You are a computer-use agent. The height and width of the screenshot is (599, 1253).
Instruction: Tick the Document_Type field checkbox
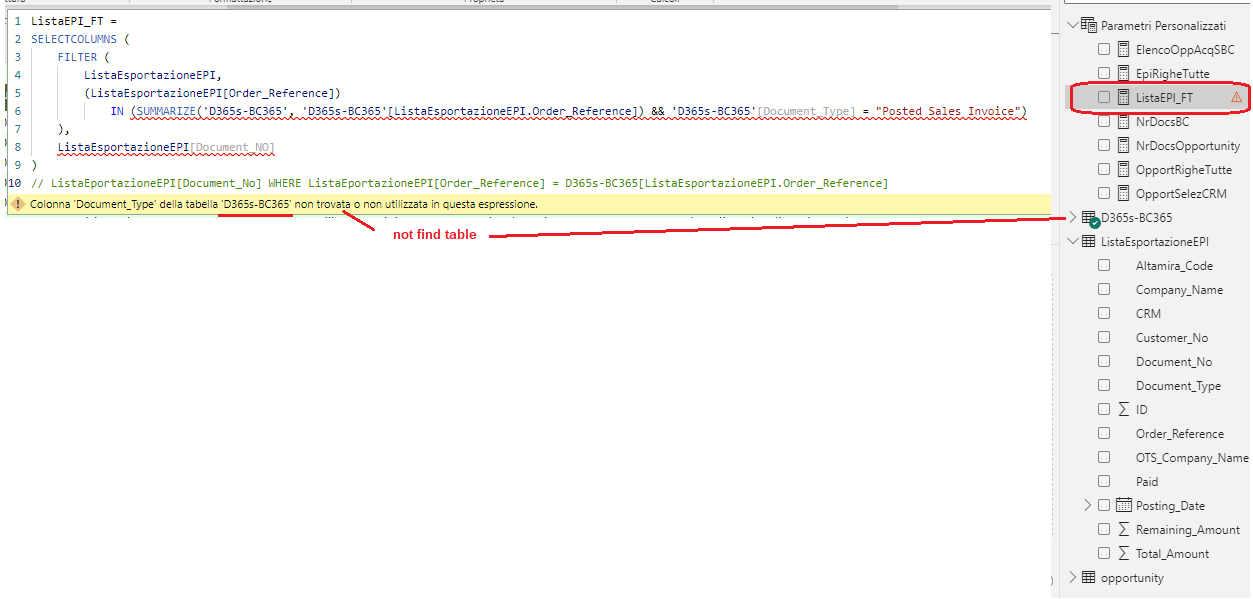point(1104,385)
